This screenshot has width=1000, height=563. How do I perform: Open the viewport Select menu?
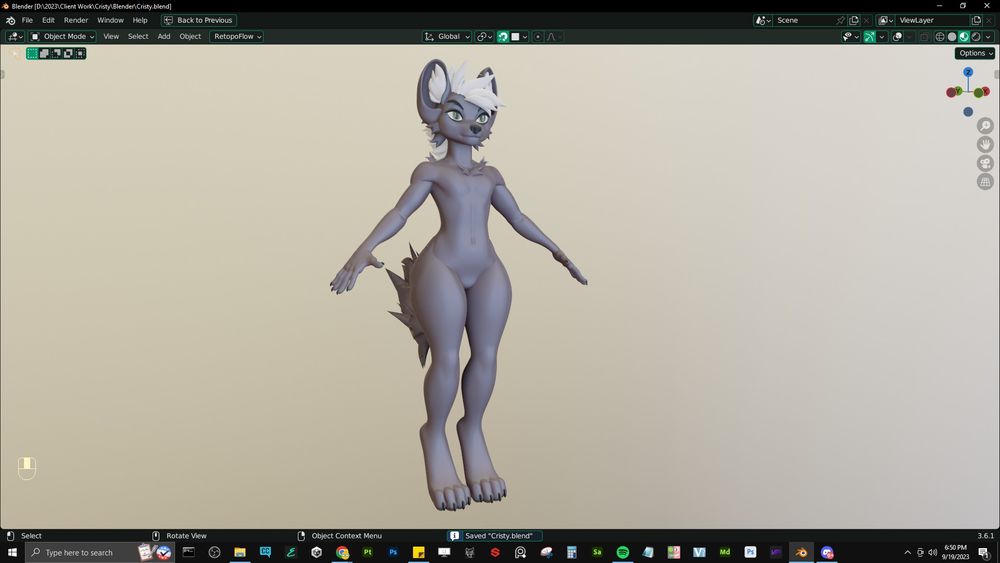pyautogui.click(x=138, y=36)
